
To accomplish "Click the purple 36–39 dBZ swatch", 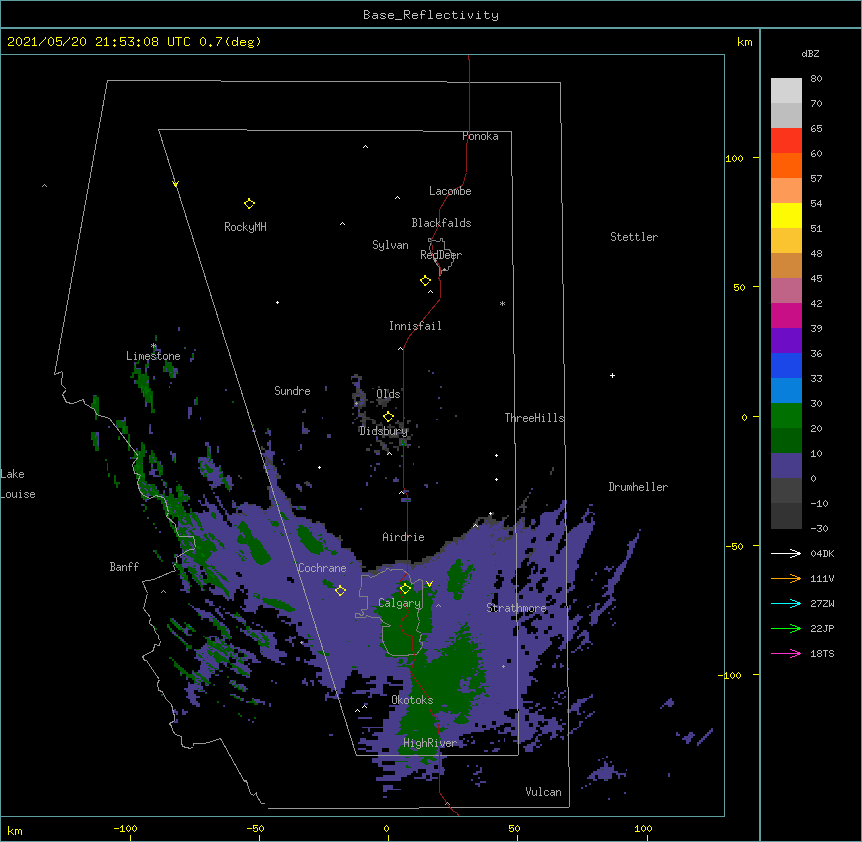I will (786, 341).
